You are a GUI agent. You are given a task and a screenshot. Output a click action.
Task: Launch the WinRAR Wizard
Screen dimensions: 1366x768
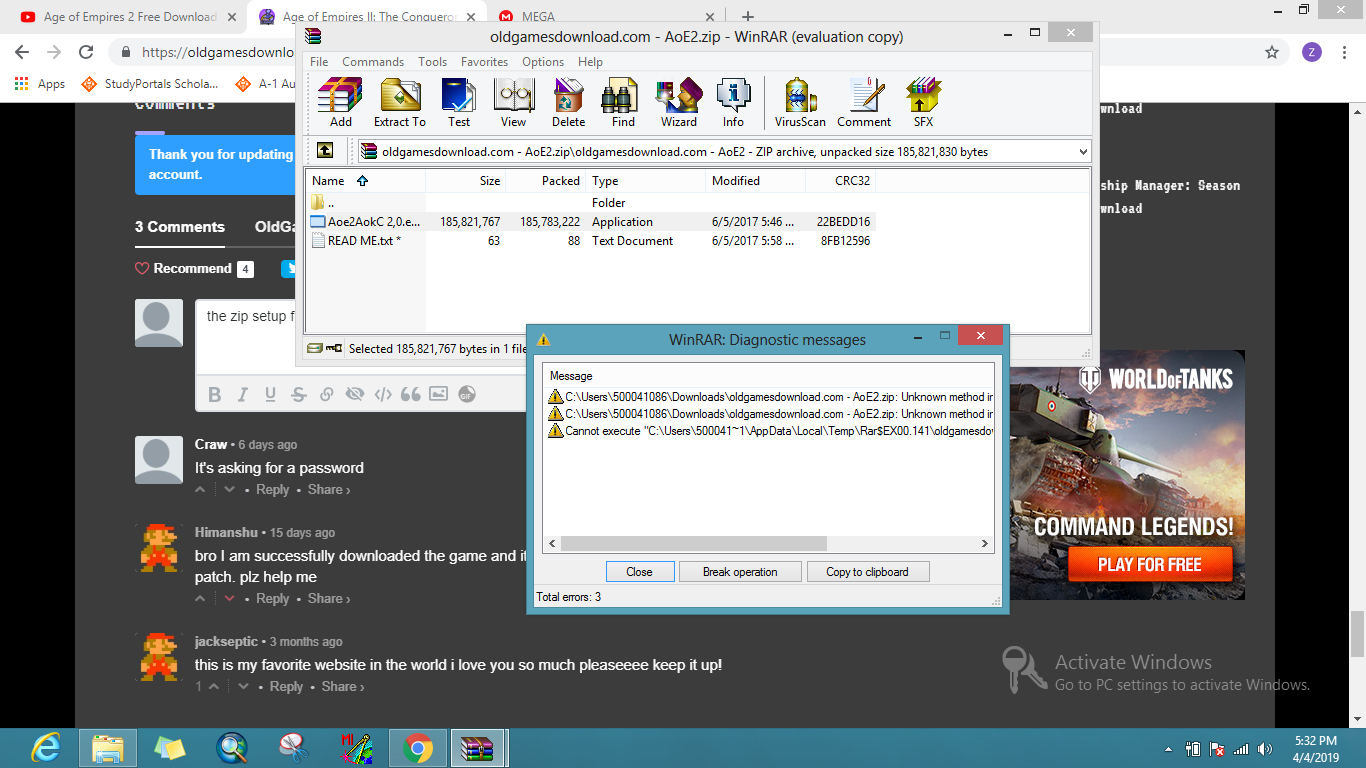[x=678, y=103]
